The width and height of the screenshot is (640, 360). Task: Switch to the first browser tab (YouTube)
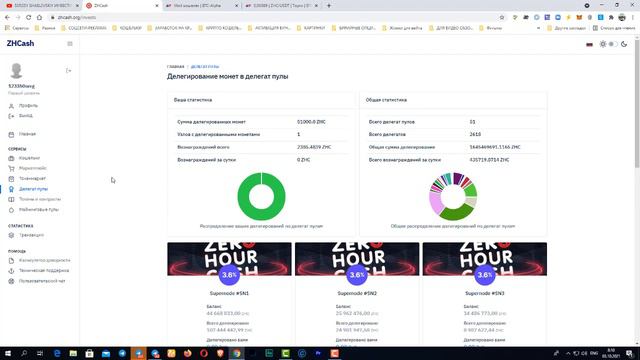pos(41,6)
